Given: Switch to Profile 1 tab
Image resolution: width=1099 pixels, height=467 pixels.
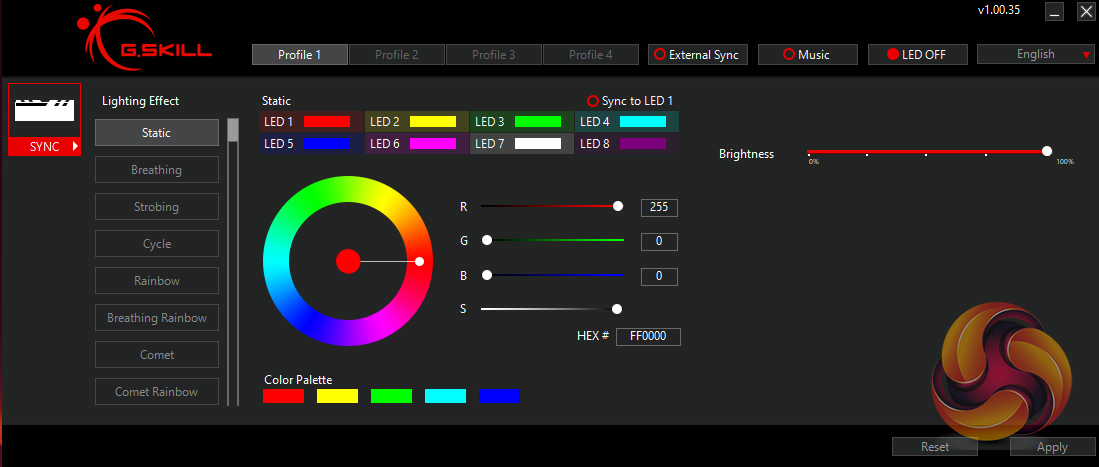Looking at the screenshot, I should [299, 54].
